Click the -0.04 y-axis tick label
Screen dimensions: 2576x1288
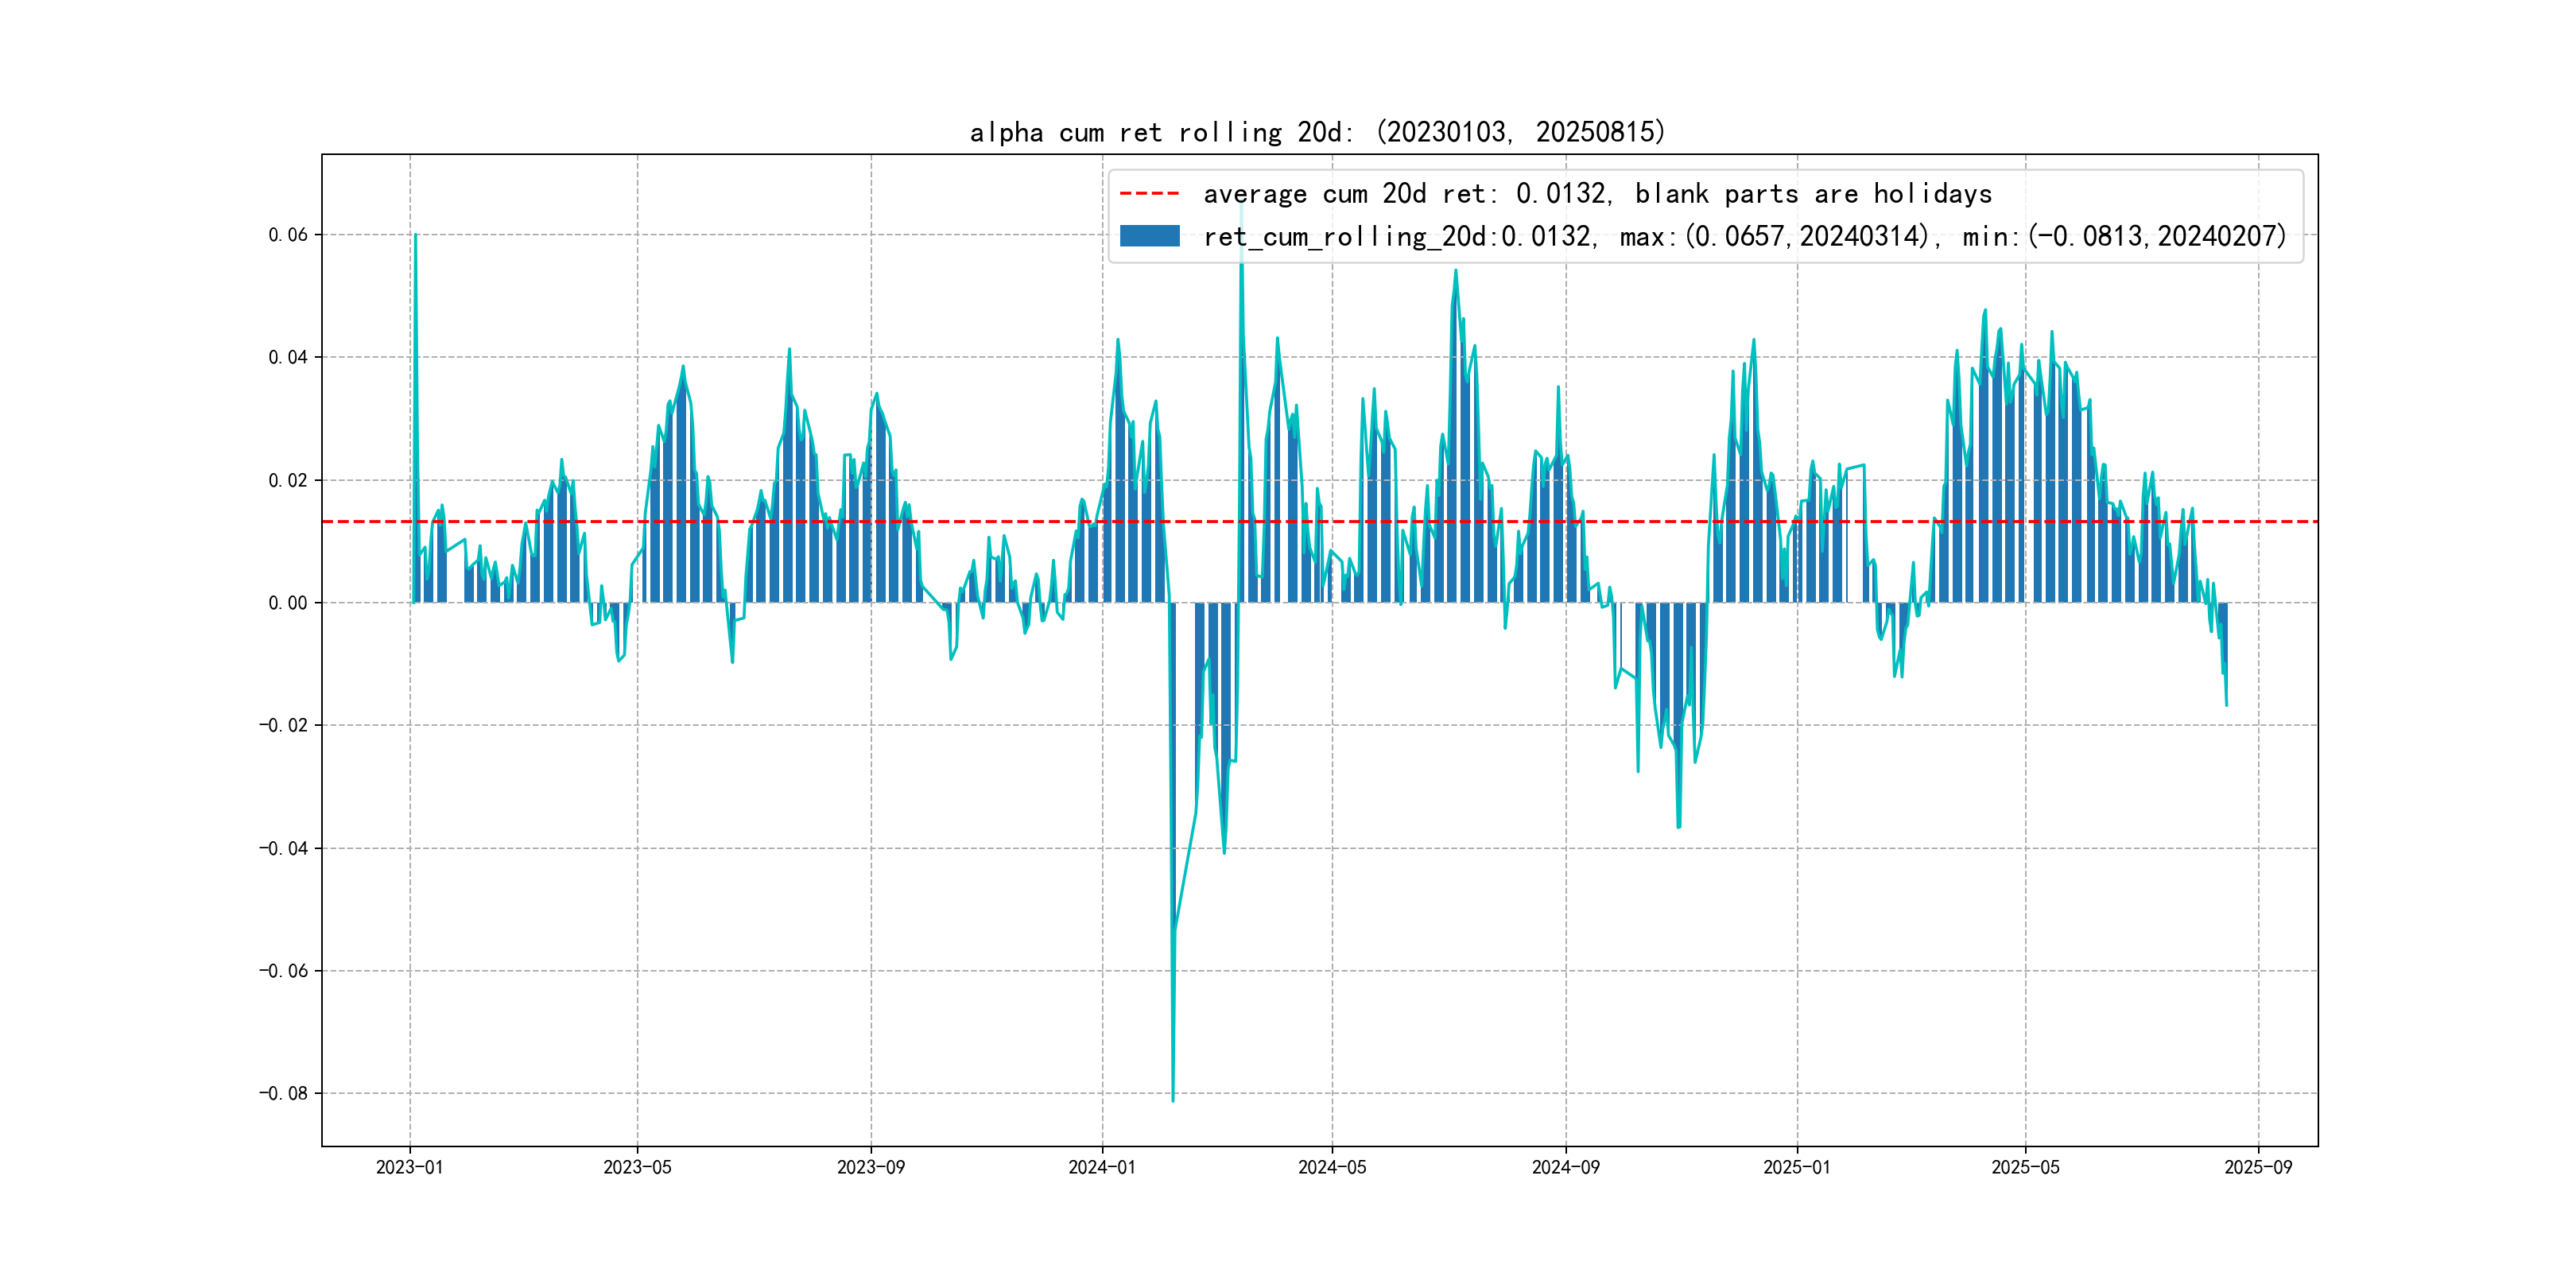(x=284, y=848)
